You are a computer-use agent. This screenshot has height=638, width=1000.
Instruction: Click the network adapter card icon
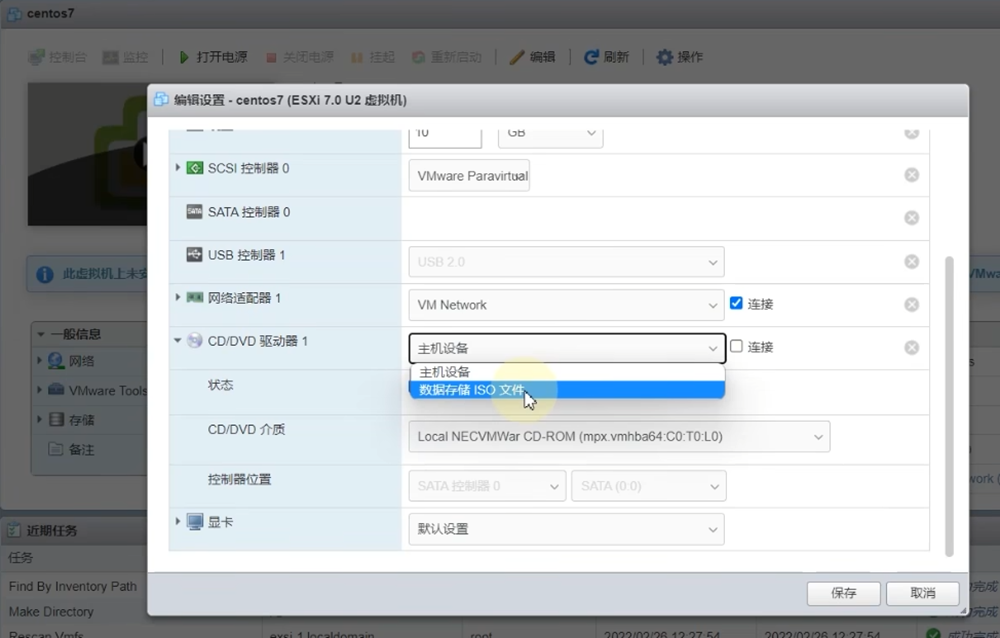(195, 297)
